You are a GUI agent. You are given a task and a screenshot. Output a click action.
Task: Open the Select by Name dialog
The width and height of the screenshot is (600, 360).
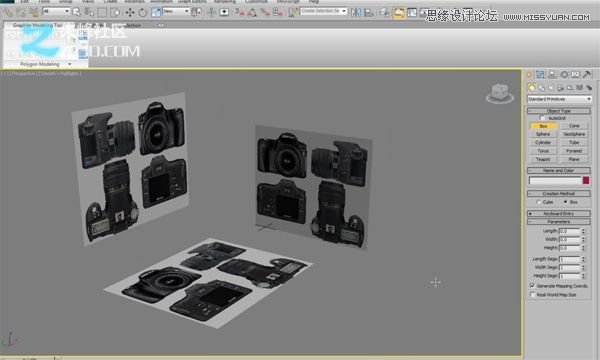coord(89,12)
